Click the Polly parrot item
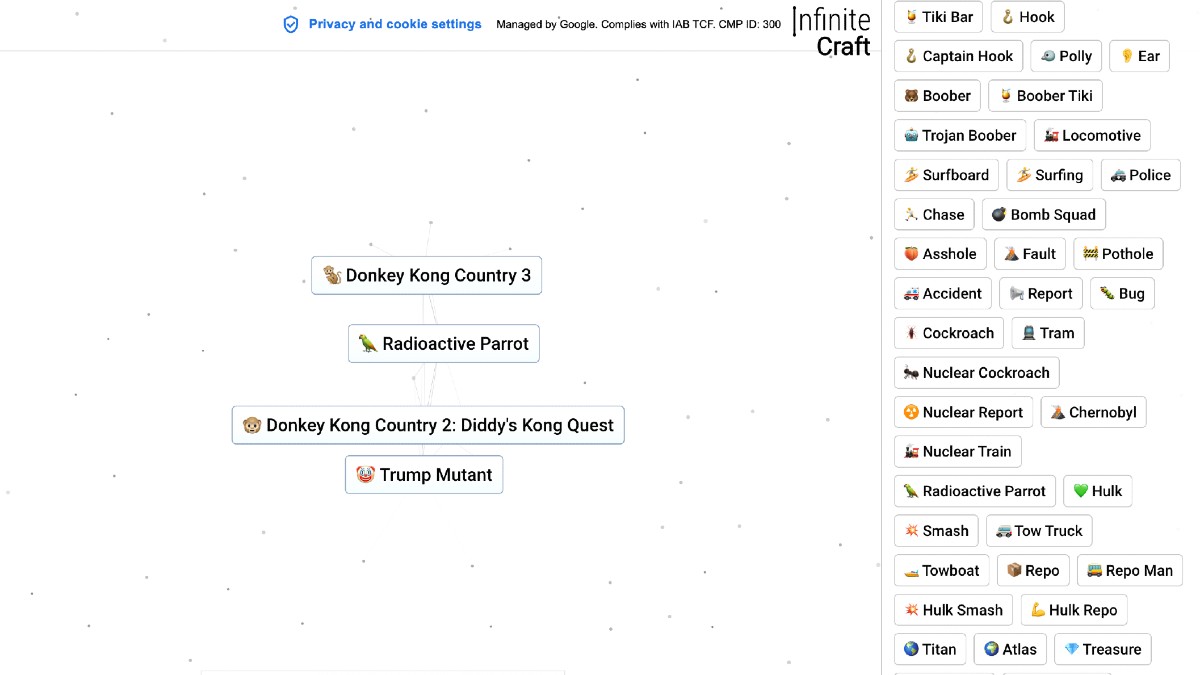The height and width of the screenshot is (675, 1200). click(x=1066, y=56)
